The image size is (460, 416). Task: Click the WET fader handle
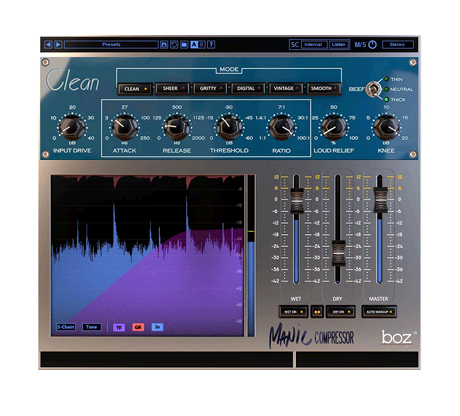(297, 200)
